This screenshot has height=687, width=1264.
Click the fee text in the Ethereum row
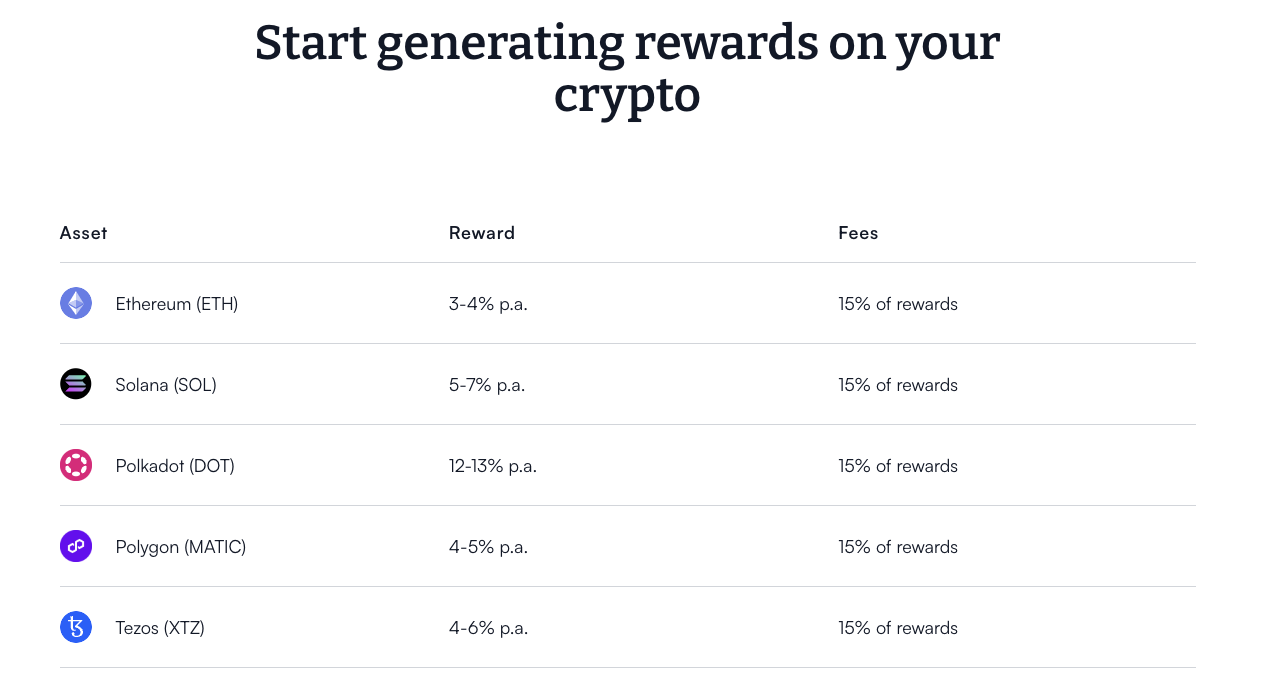[898, 304]
